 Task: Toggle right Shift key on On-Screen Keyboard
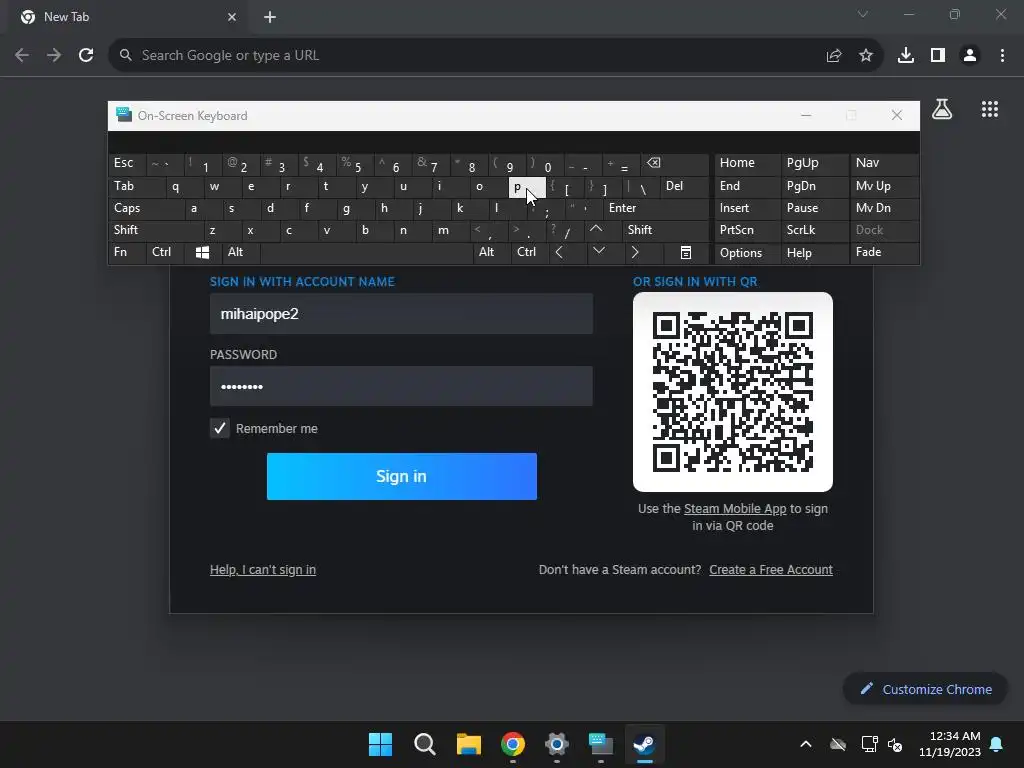tap(665, 230)
